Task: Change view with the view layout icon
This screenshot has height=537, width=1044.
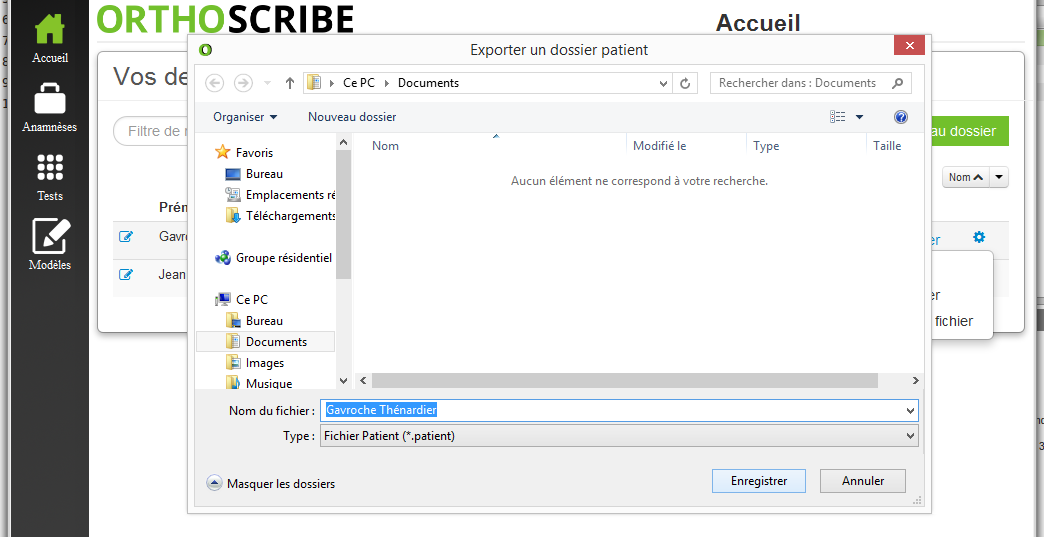Action: click(x=838, y=117)
